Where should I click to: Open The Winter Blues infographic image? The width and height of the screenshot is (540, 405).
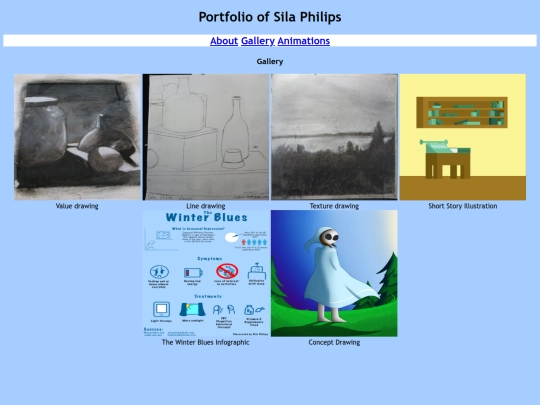point(206,273)
